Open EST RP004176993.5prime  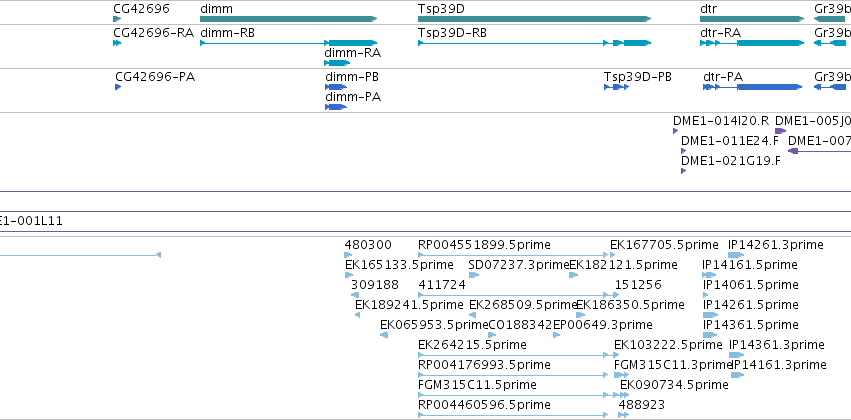point(484,365)
